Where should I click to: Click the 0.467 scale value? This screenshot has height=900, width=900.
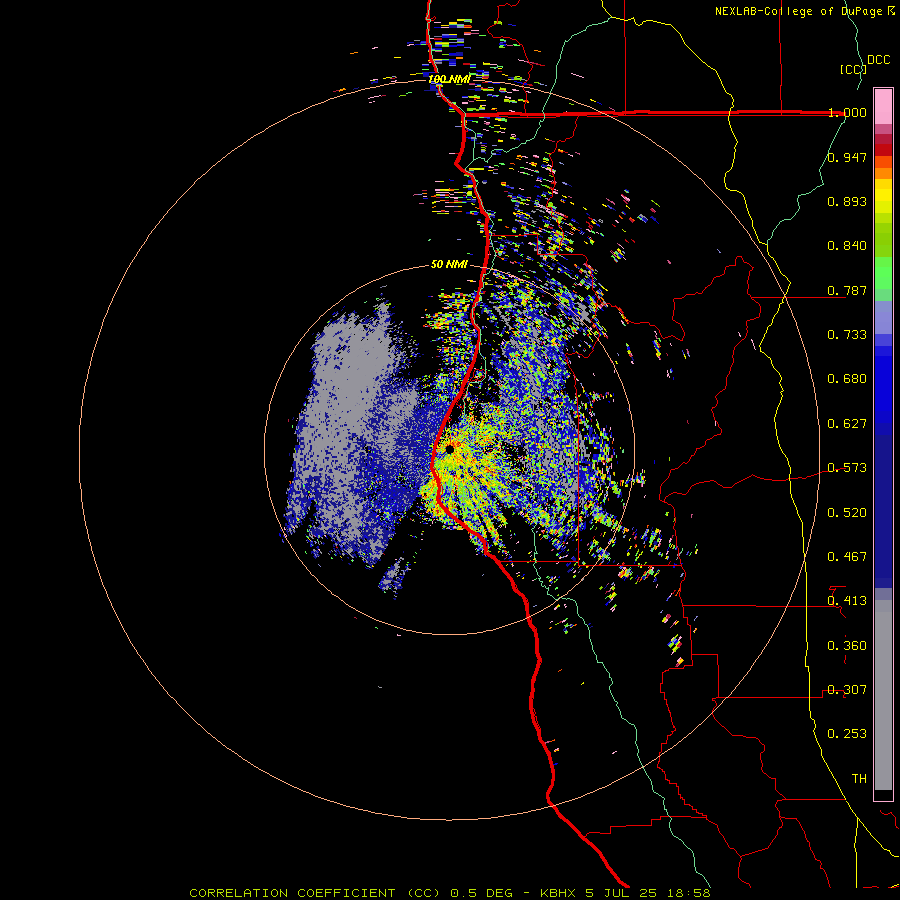(847, 557)
